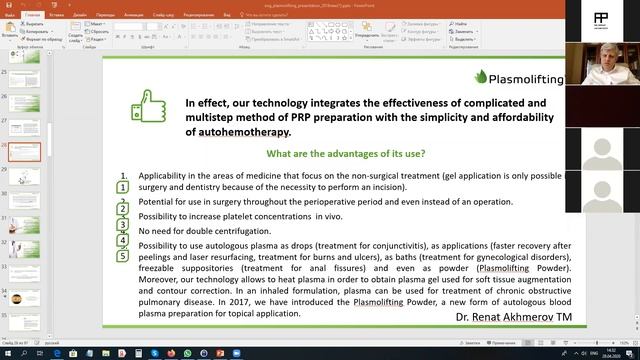Select slide 34 thumbnail
Image resolution: width=640 pixels, height=360 pixels.
[24, 298]
